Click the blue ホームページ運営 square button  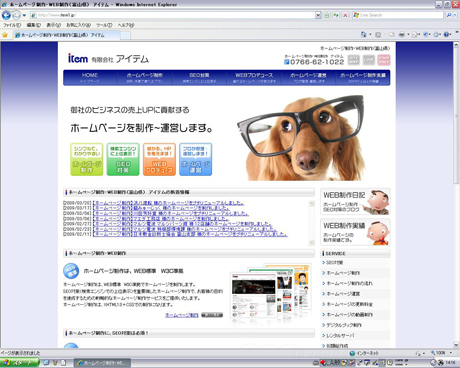[x=196, y=159]
